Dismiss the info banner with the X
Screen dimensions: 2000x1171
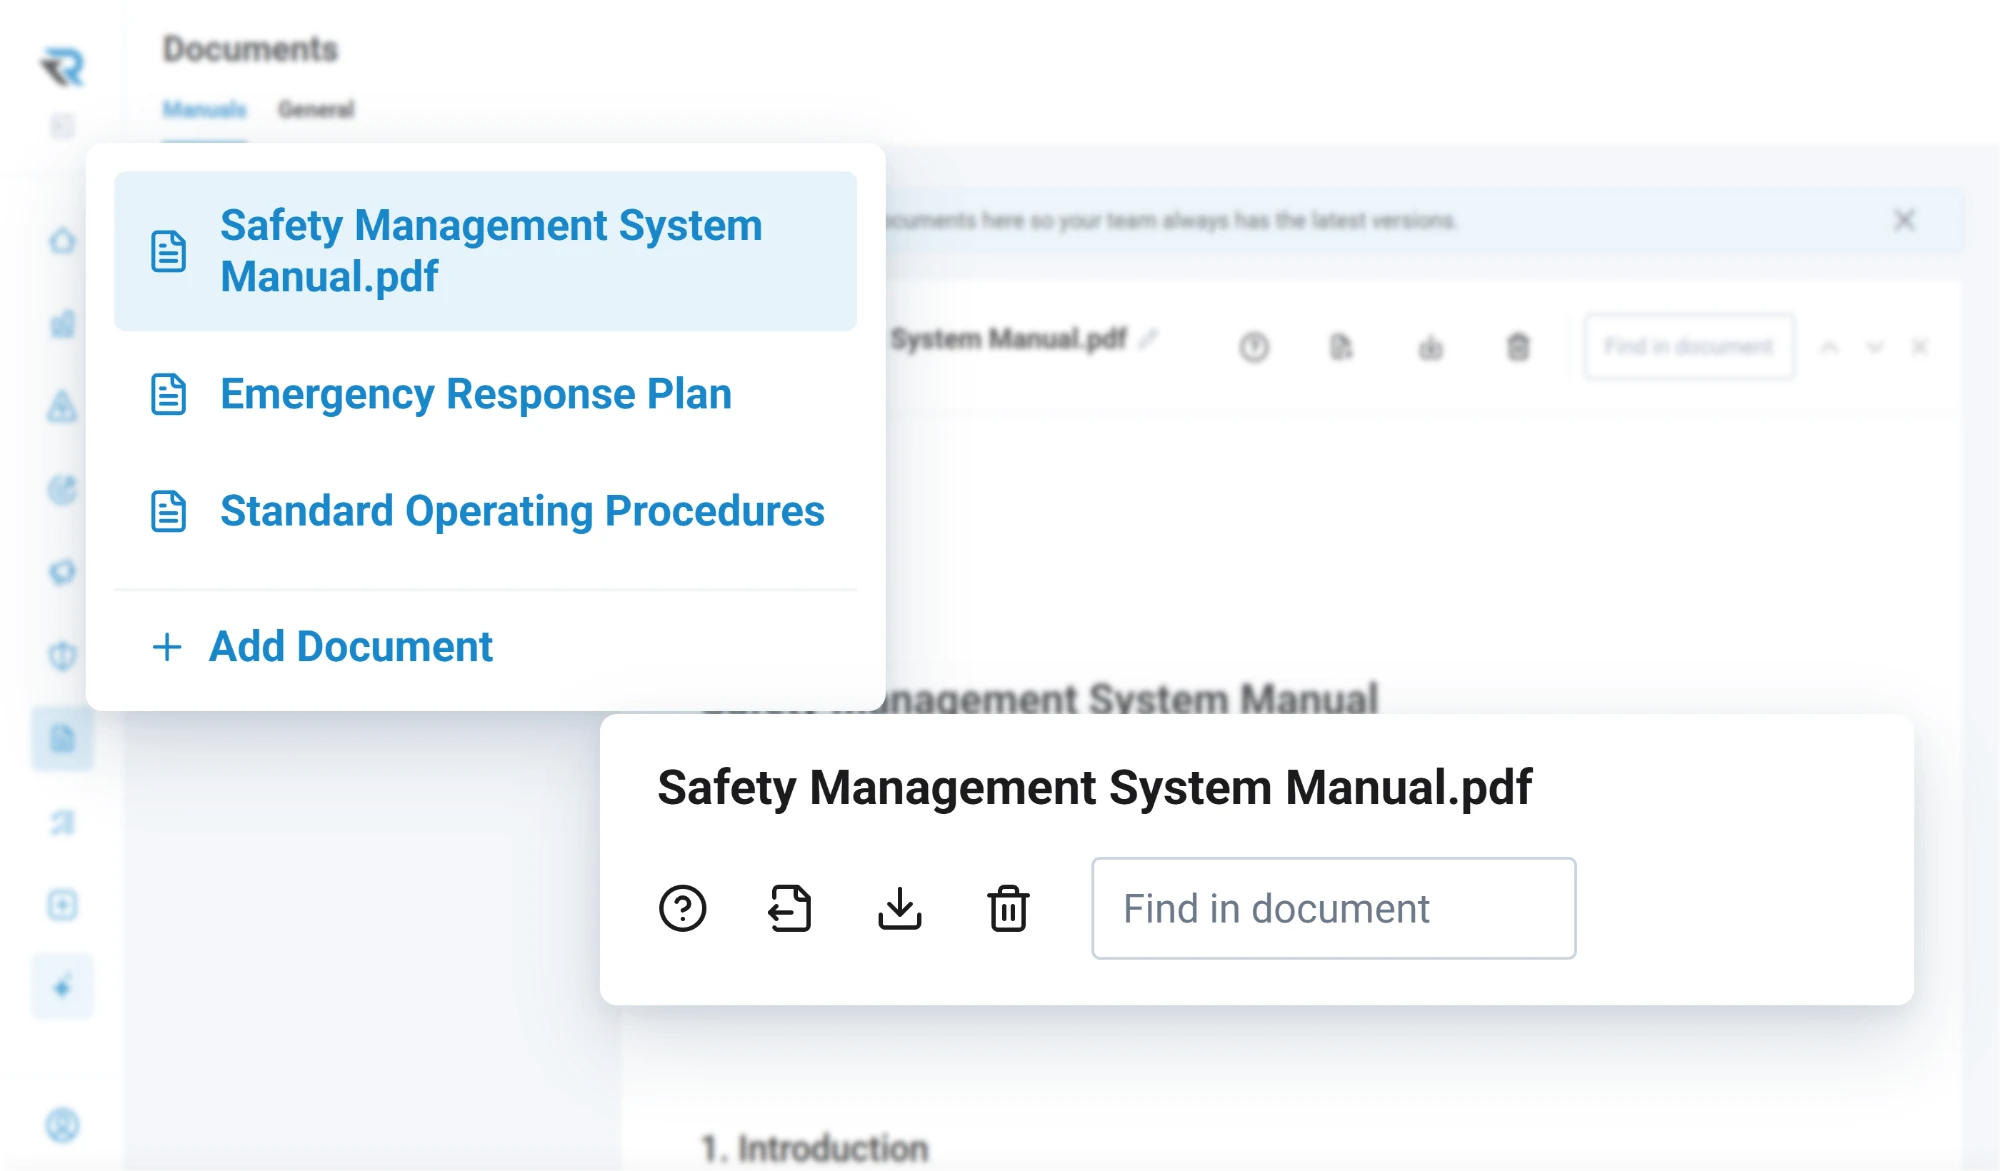pos(1904,220)
